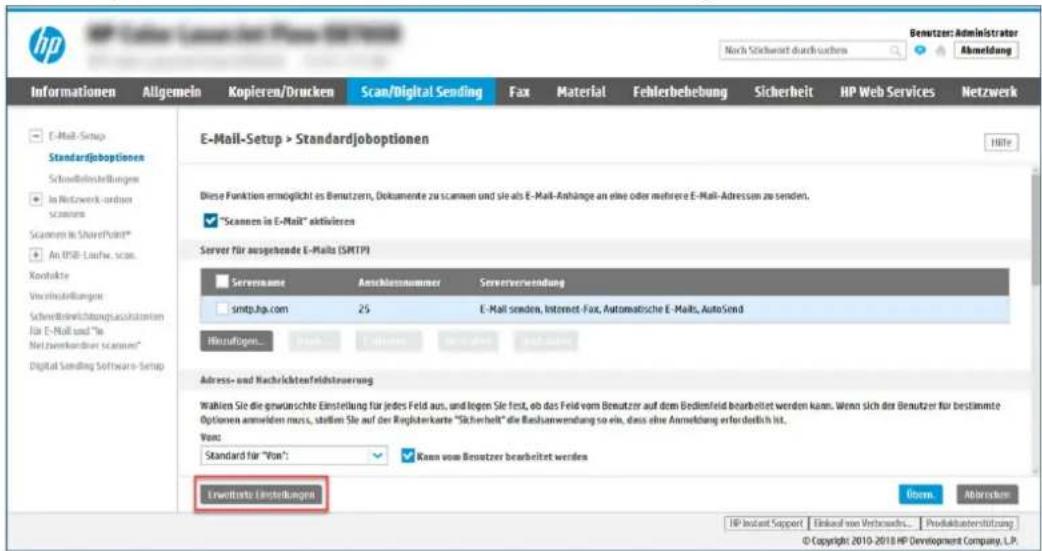This screenshot has width=1042, height=551.
Task: Toggle the "Scannen in E-Mail" aktivieren checkbox
Action: tap(209, 221)
